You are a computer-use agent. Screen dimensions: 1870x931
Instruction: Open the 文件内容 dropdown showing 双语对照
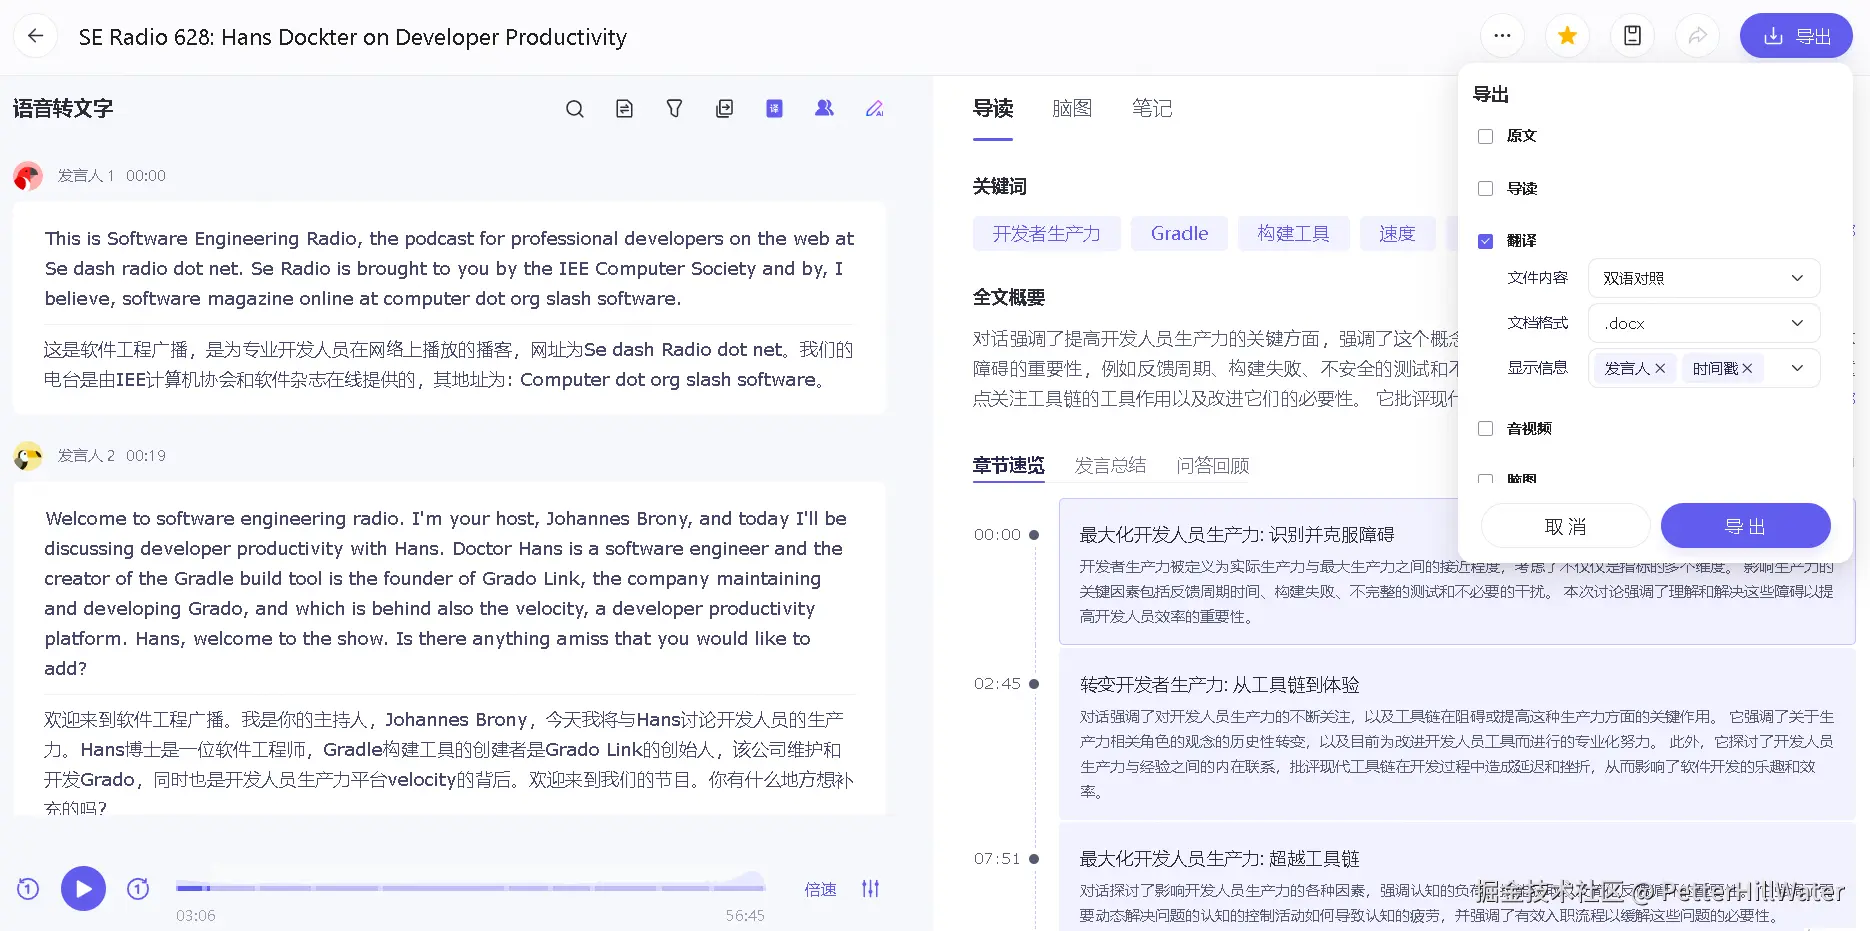(x=1703, y=278)
